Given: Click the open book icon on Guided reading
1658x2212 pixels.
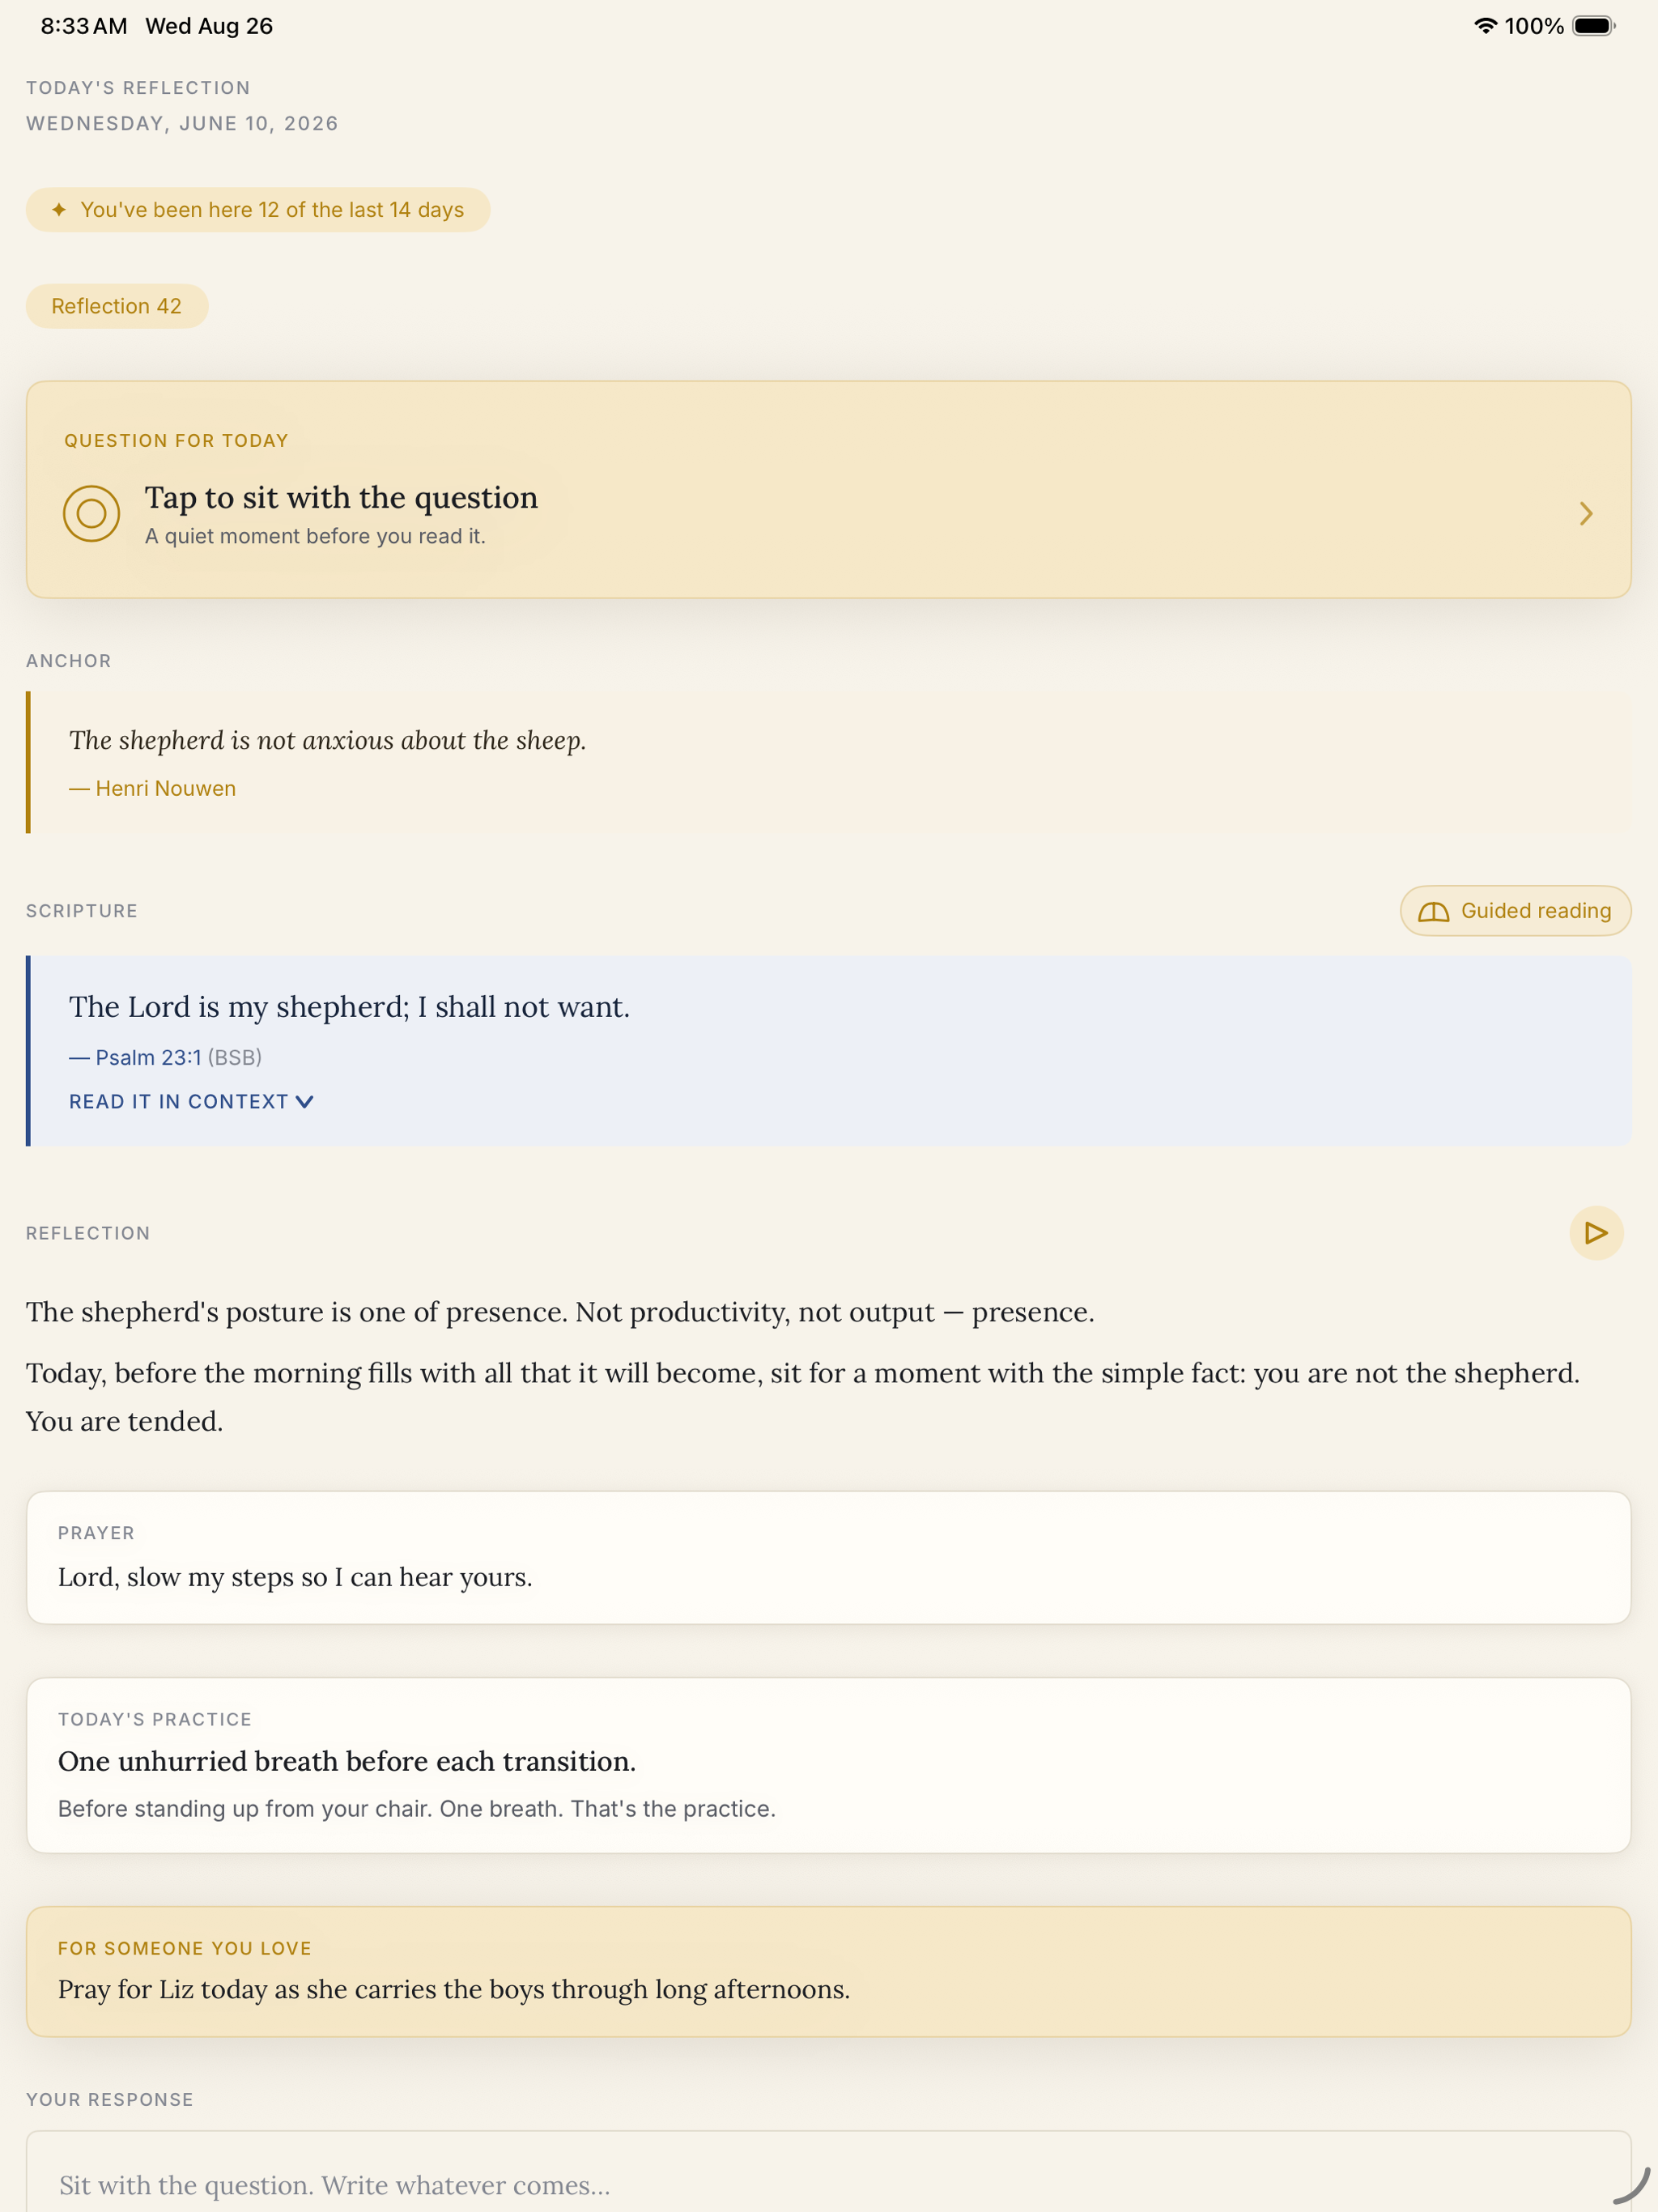Looking at the screenshot, I should 1433,911.
